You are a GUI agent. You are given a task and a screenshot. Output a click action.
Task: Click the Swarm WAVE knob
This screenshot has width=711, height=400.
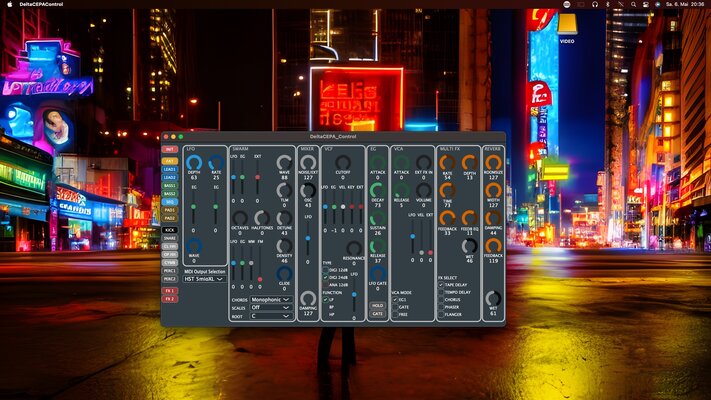click(x=284, y=162)
